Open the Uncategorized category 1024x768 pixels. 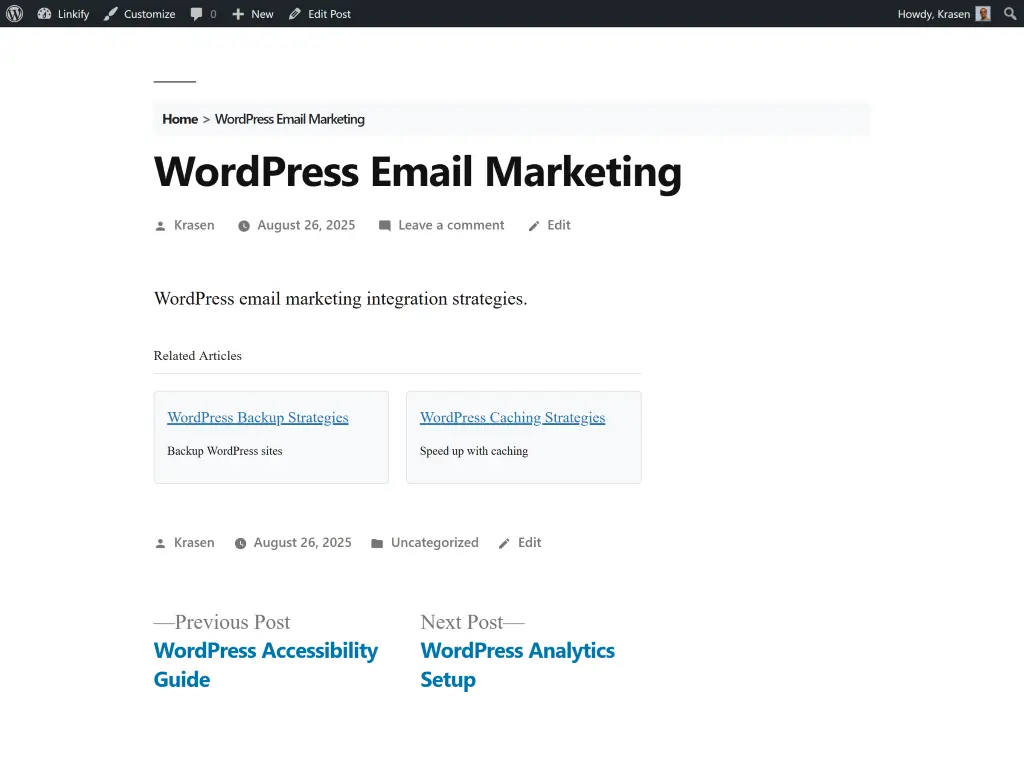435,543
